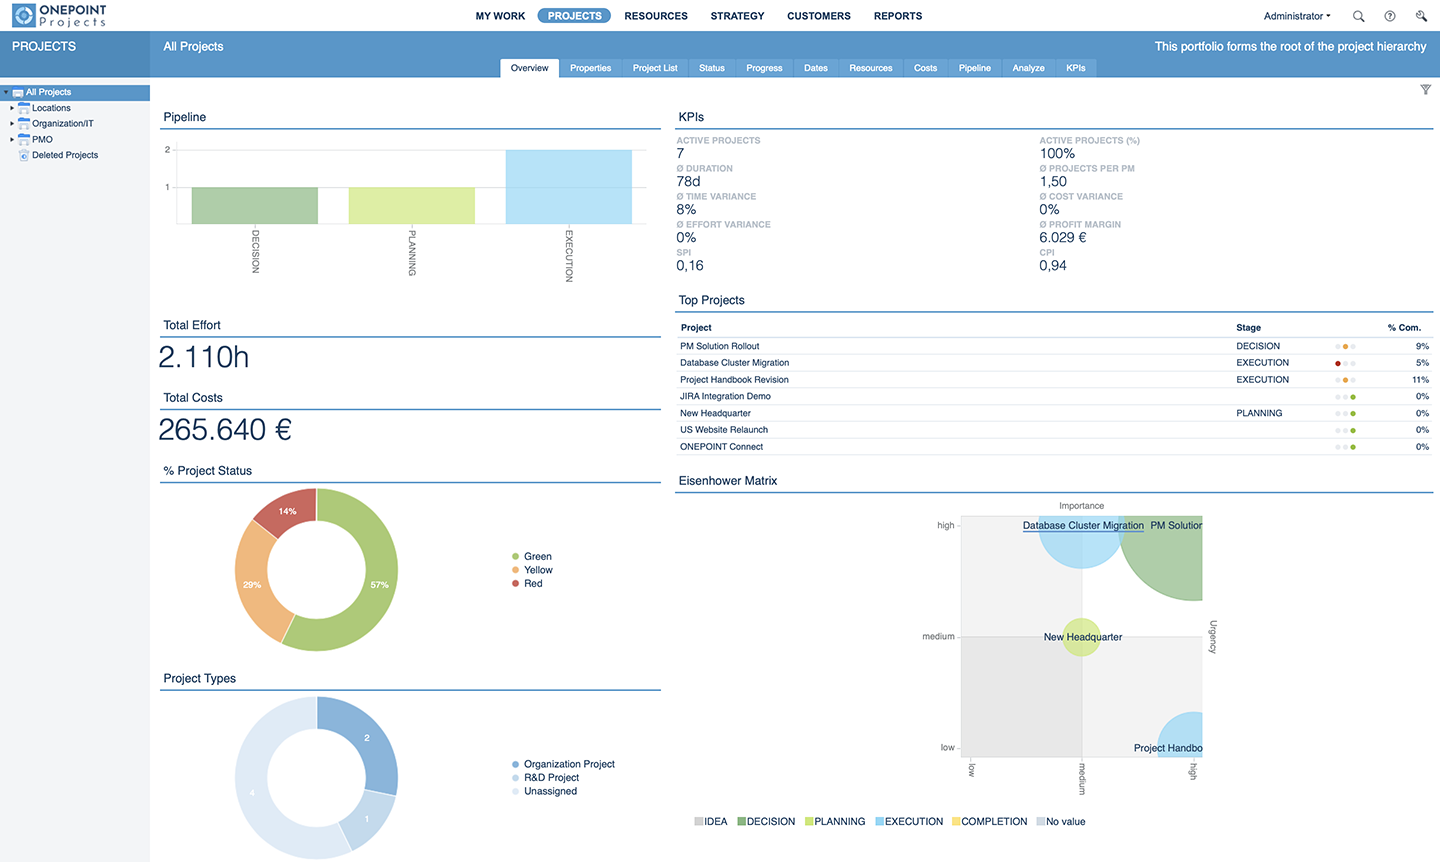Collapse the All Projects tree node
The height and width of the screenshot is (862, 1440).
[7, 91]
